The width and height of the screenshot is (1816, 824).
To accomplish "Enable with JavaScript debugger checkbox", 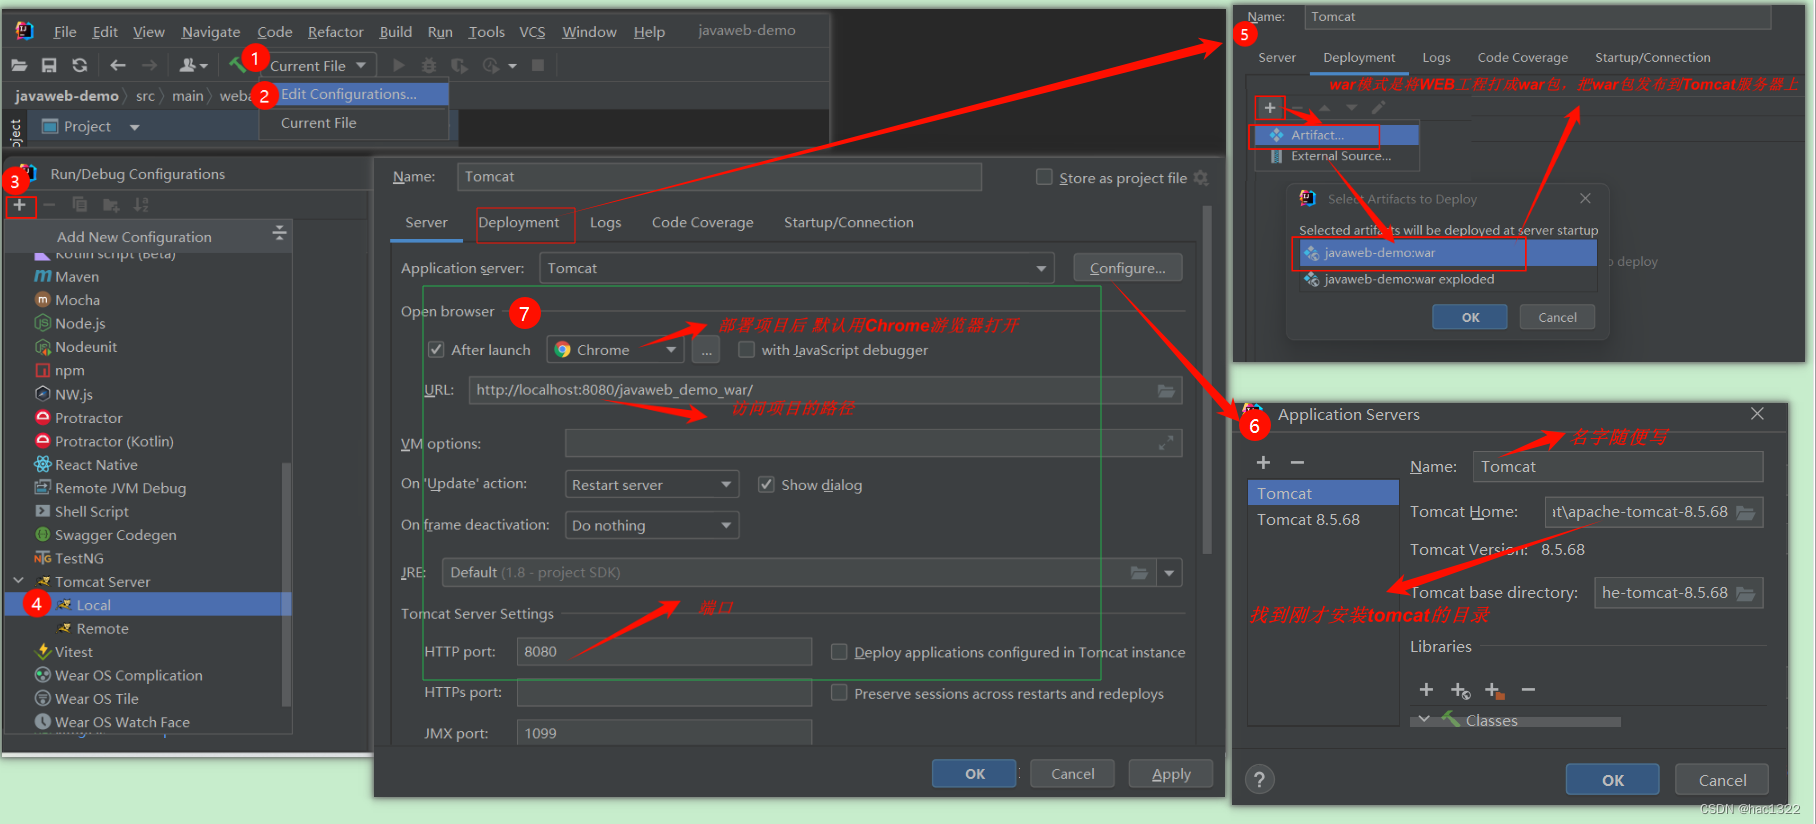I will pos(746,349).
